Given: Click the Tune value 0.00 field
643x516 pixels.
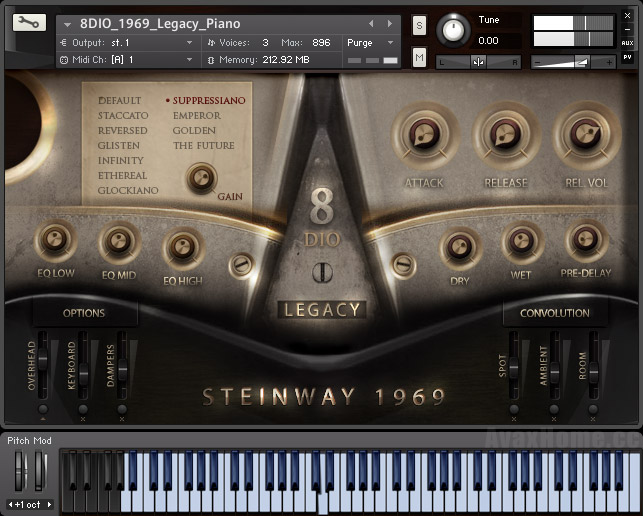Looking at the screenshot, I should pos(488,41).
